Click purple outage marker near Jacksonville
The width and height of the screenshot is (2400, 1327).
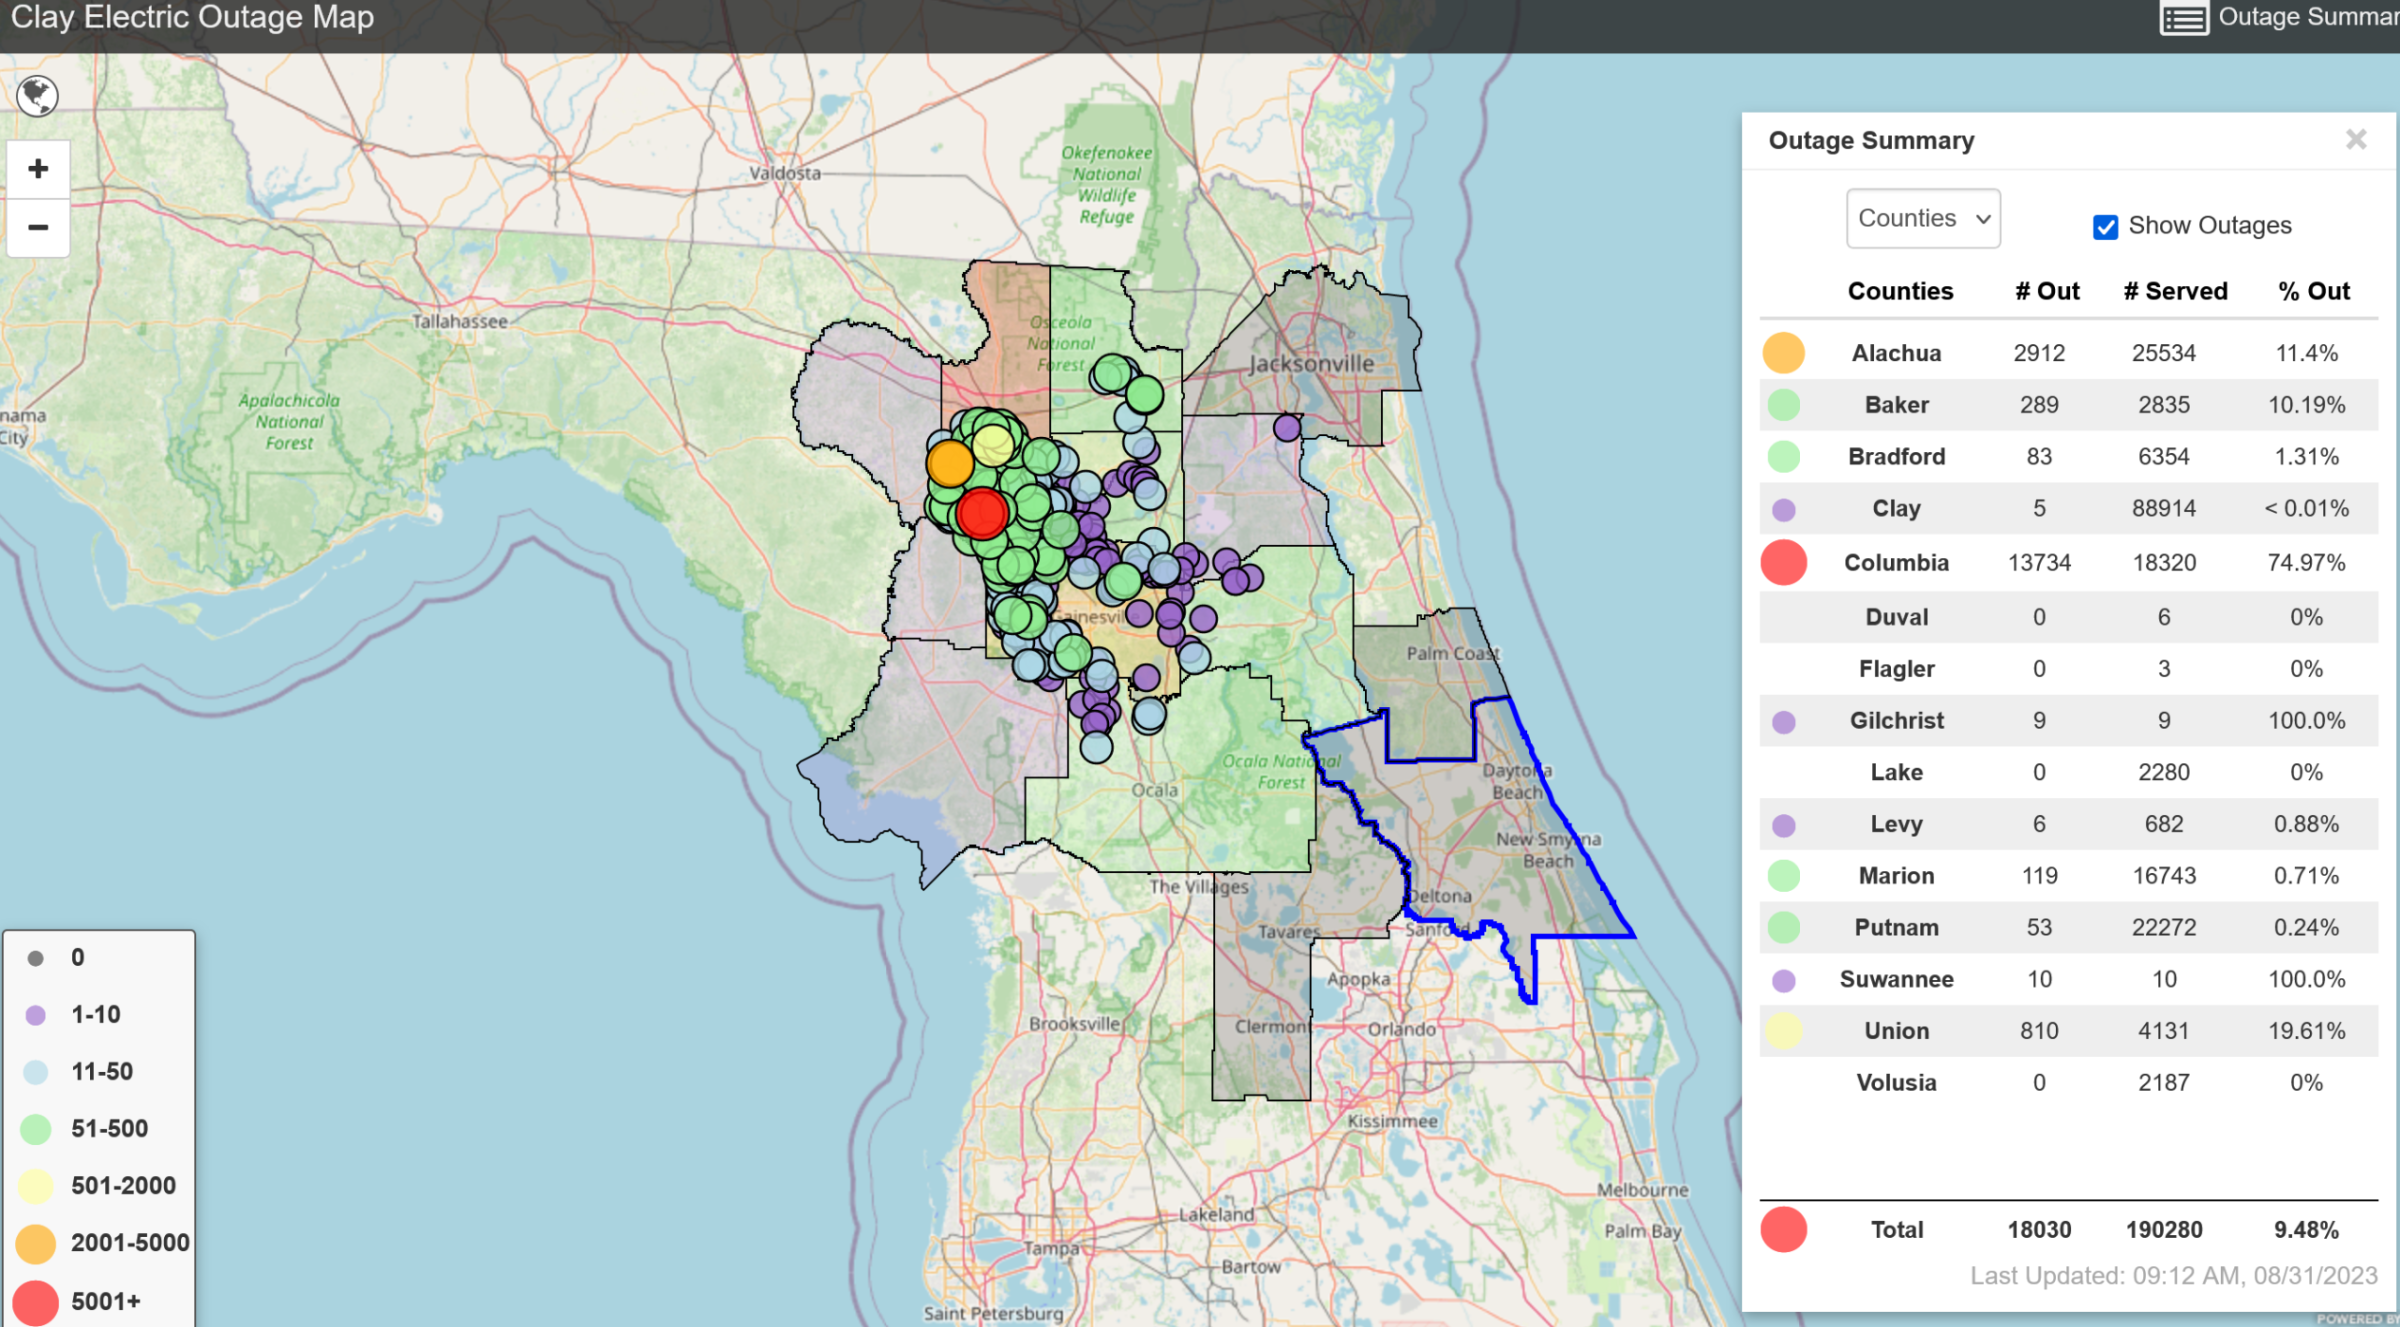click(1287, 428)
